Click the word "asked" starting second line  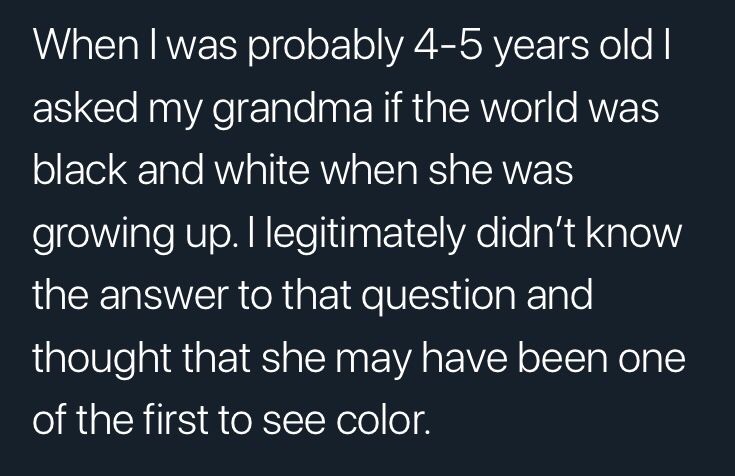(85, 107)
